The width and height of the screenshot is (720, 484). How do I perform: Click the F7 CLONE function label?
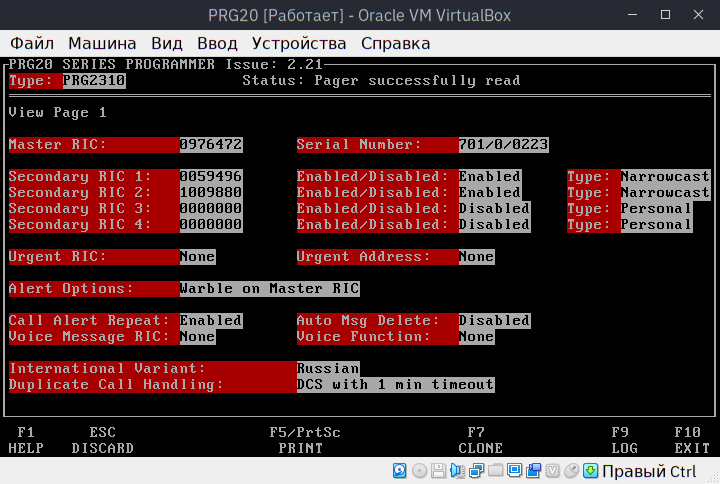coord(480,440)
